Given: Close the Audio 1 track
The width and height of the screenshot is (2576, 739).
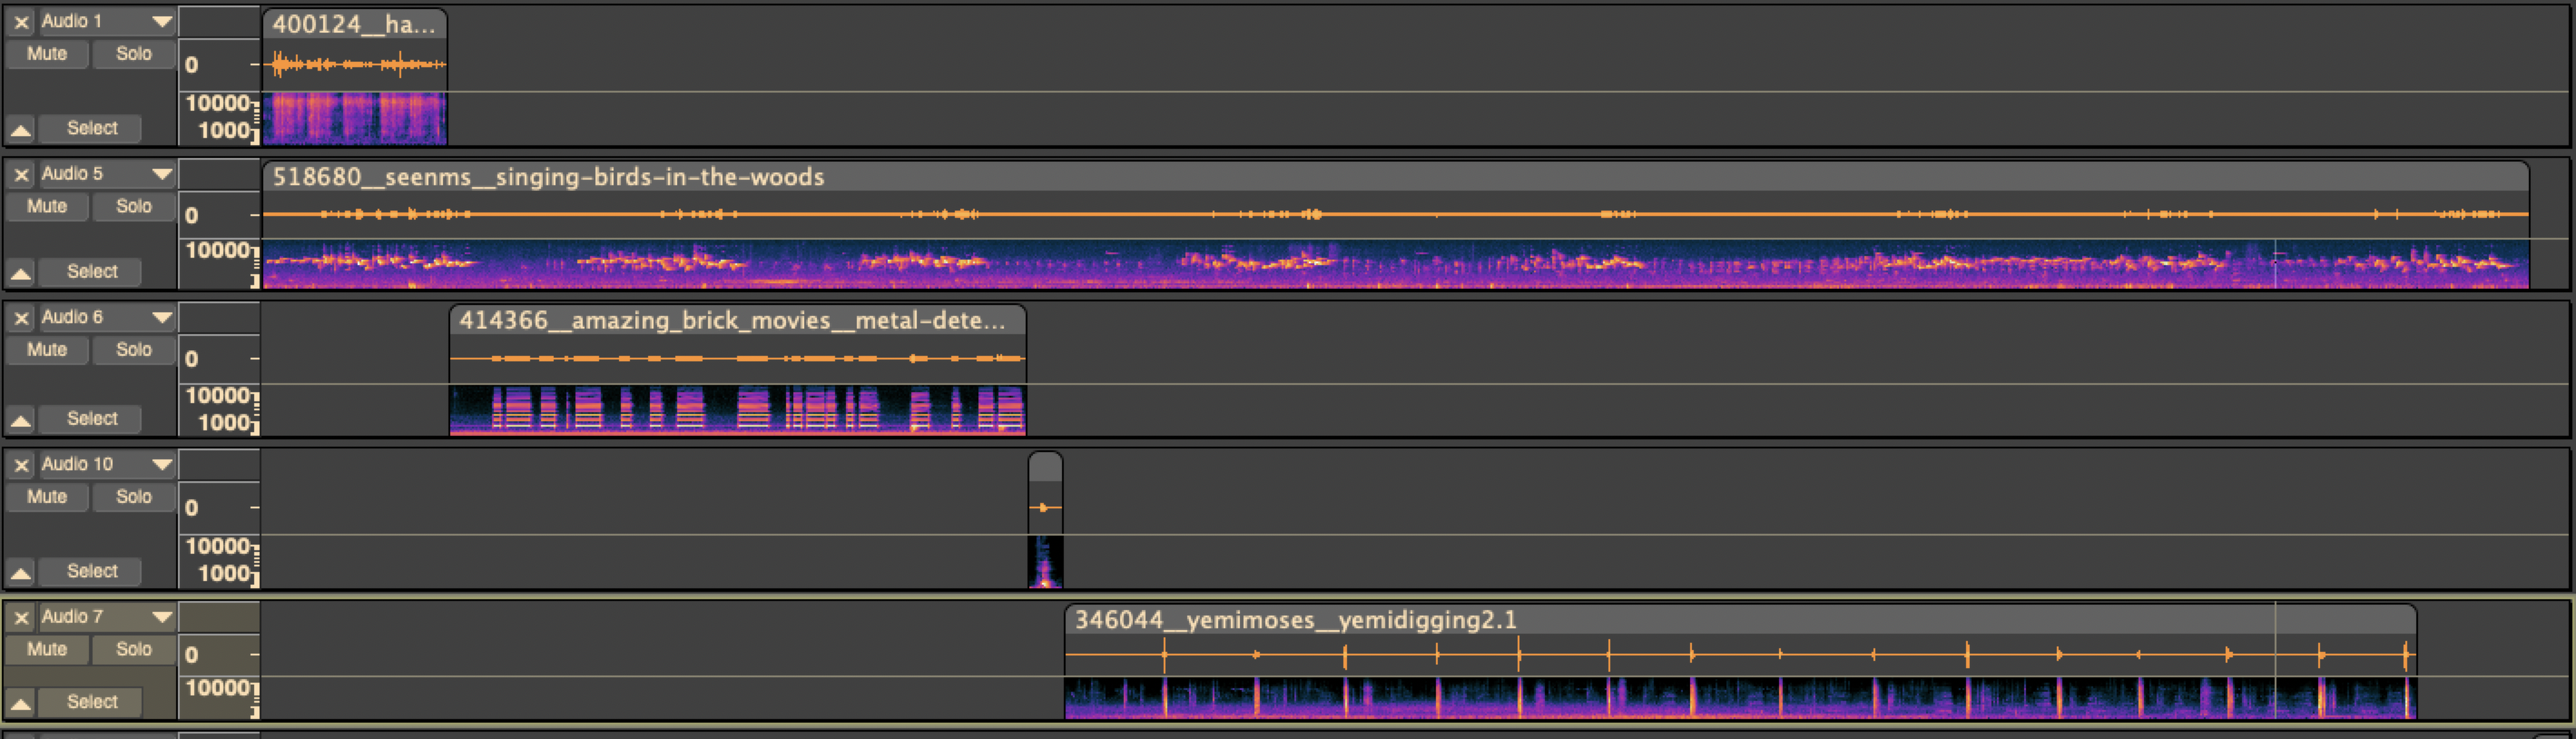Looking at the screenshot, I should click(x=21, y=22).
